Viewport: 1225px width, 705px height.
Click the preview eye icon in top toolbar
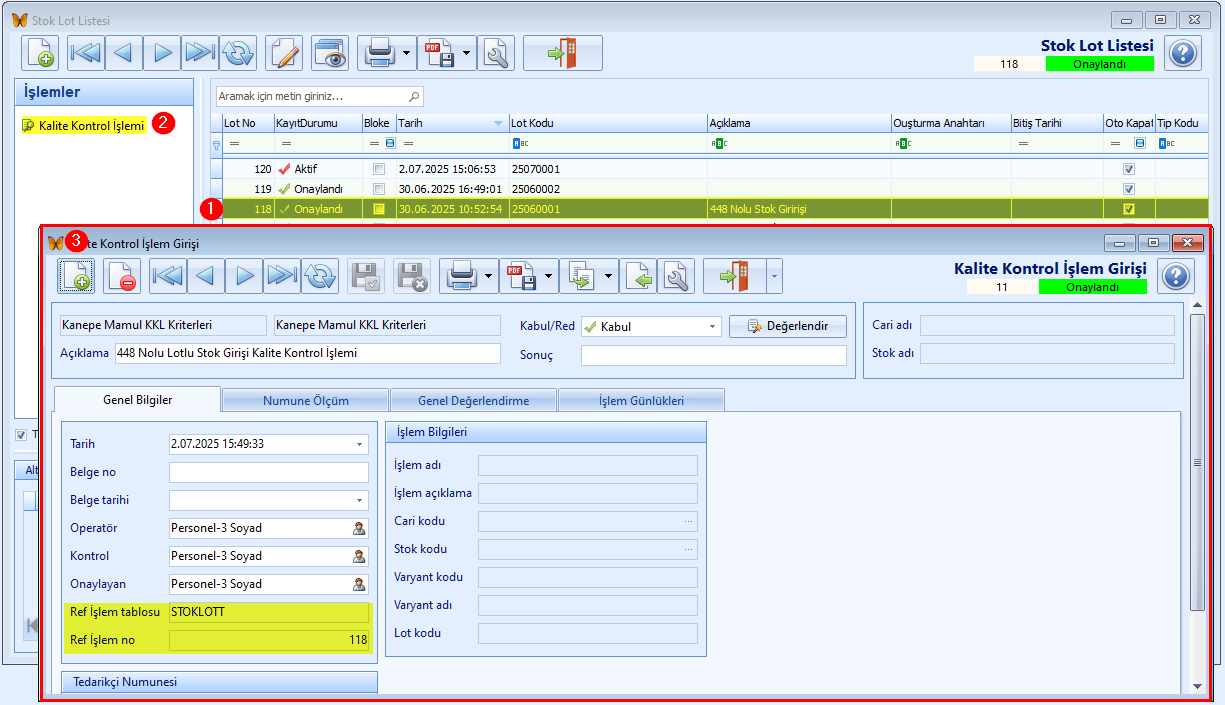(x=329, y=53)
